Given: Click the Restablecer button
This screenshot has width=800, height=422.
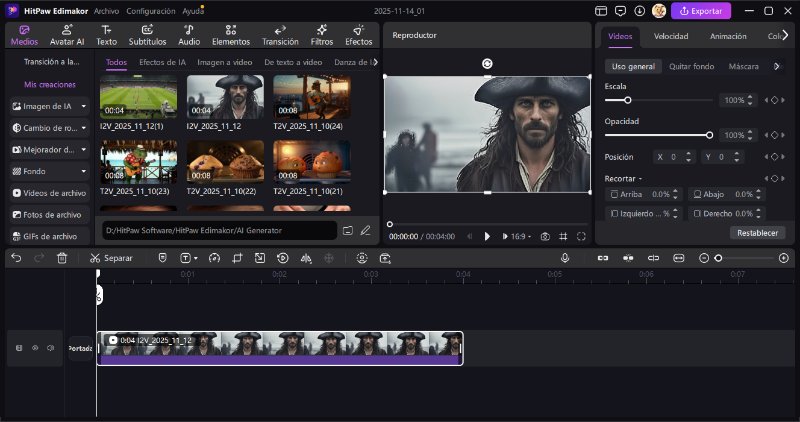Looking at the screenshot, I should [x=757, y=232].
